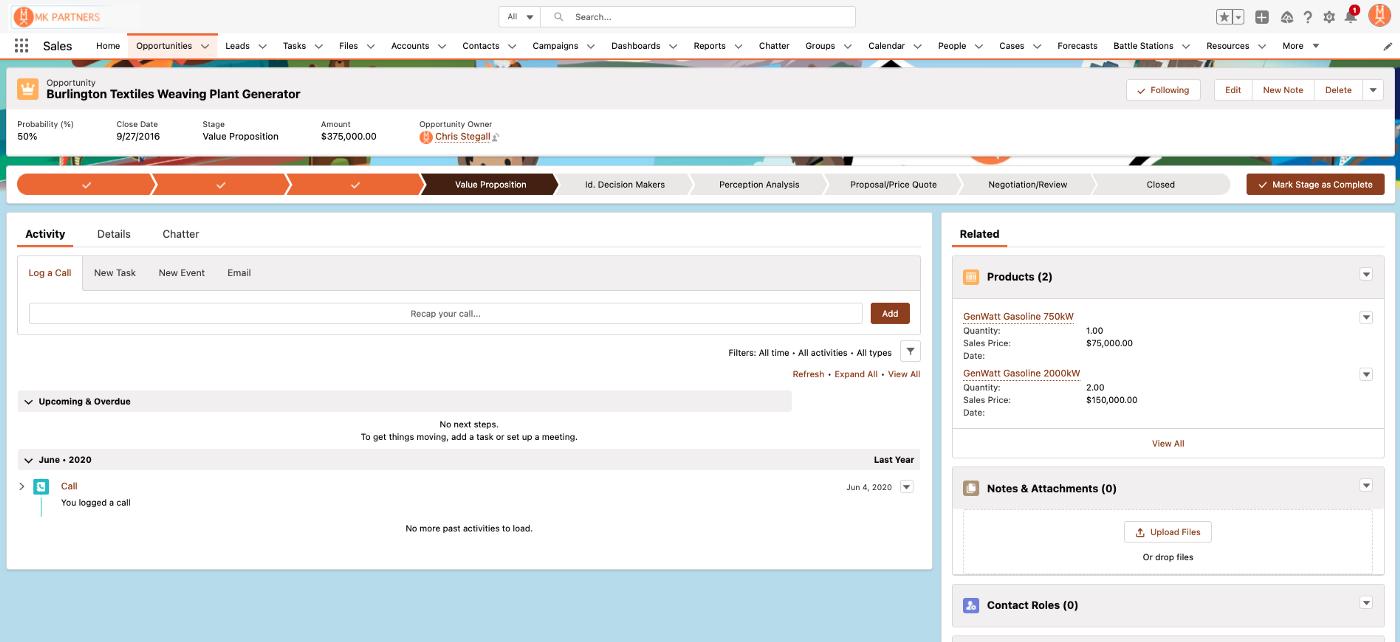Open the global actions plus icon
The image size is (1400, 642).
tap(1262, 17)
